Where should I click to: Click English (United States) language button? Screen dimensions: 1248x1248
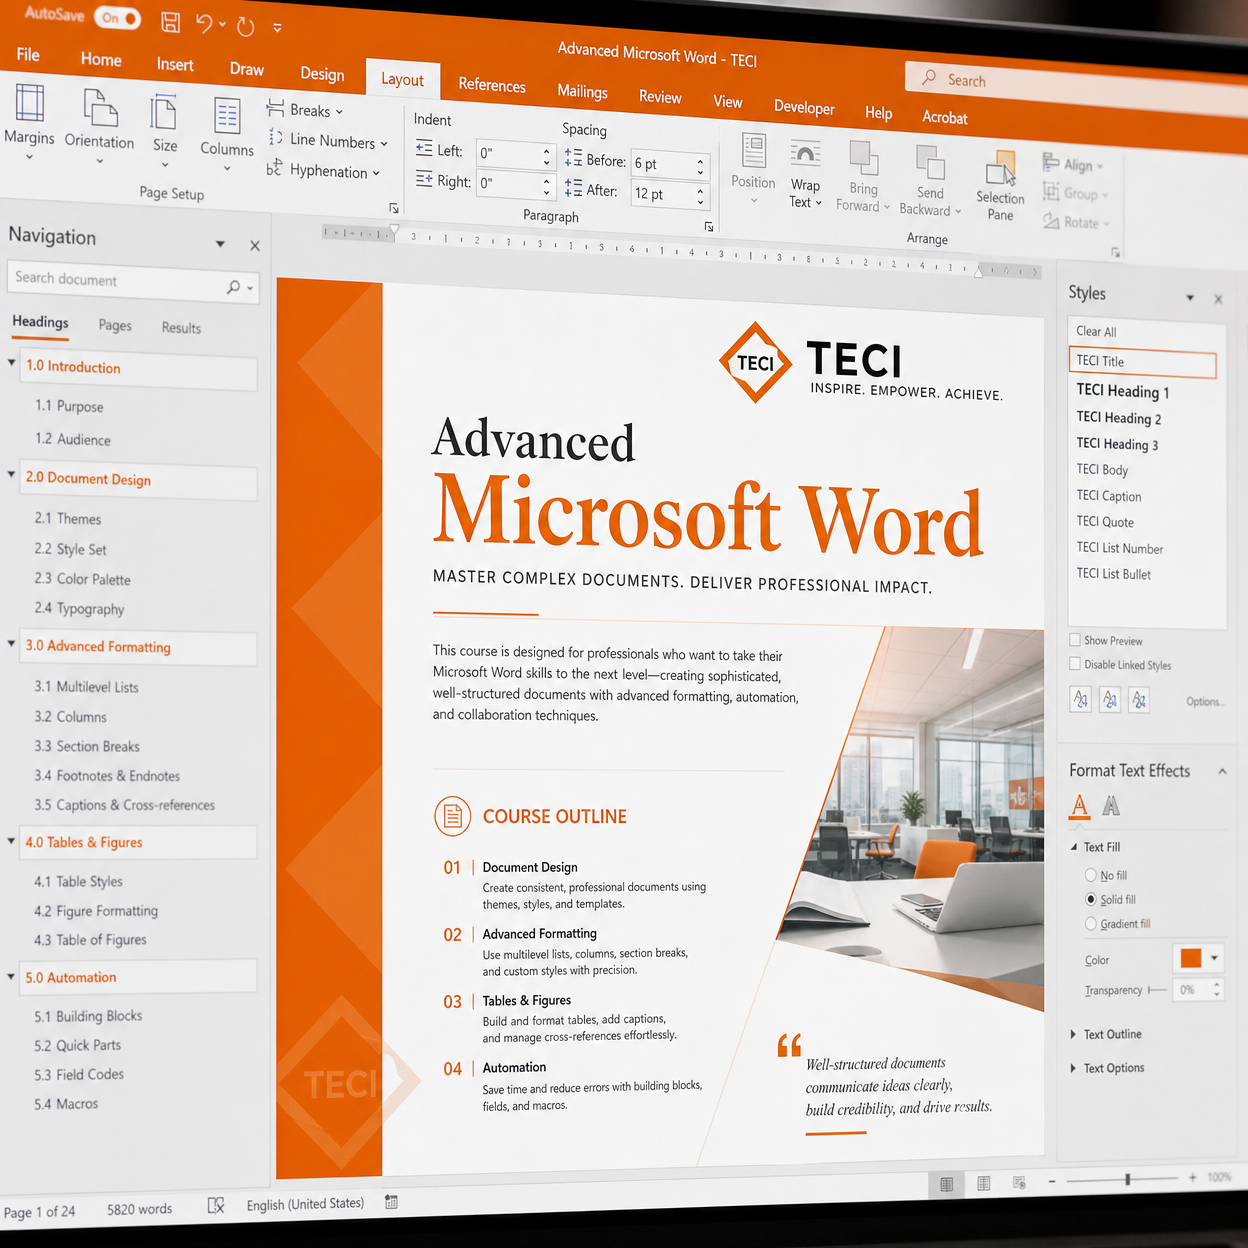pos(305,1204)
